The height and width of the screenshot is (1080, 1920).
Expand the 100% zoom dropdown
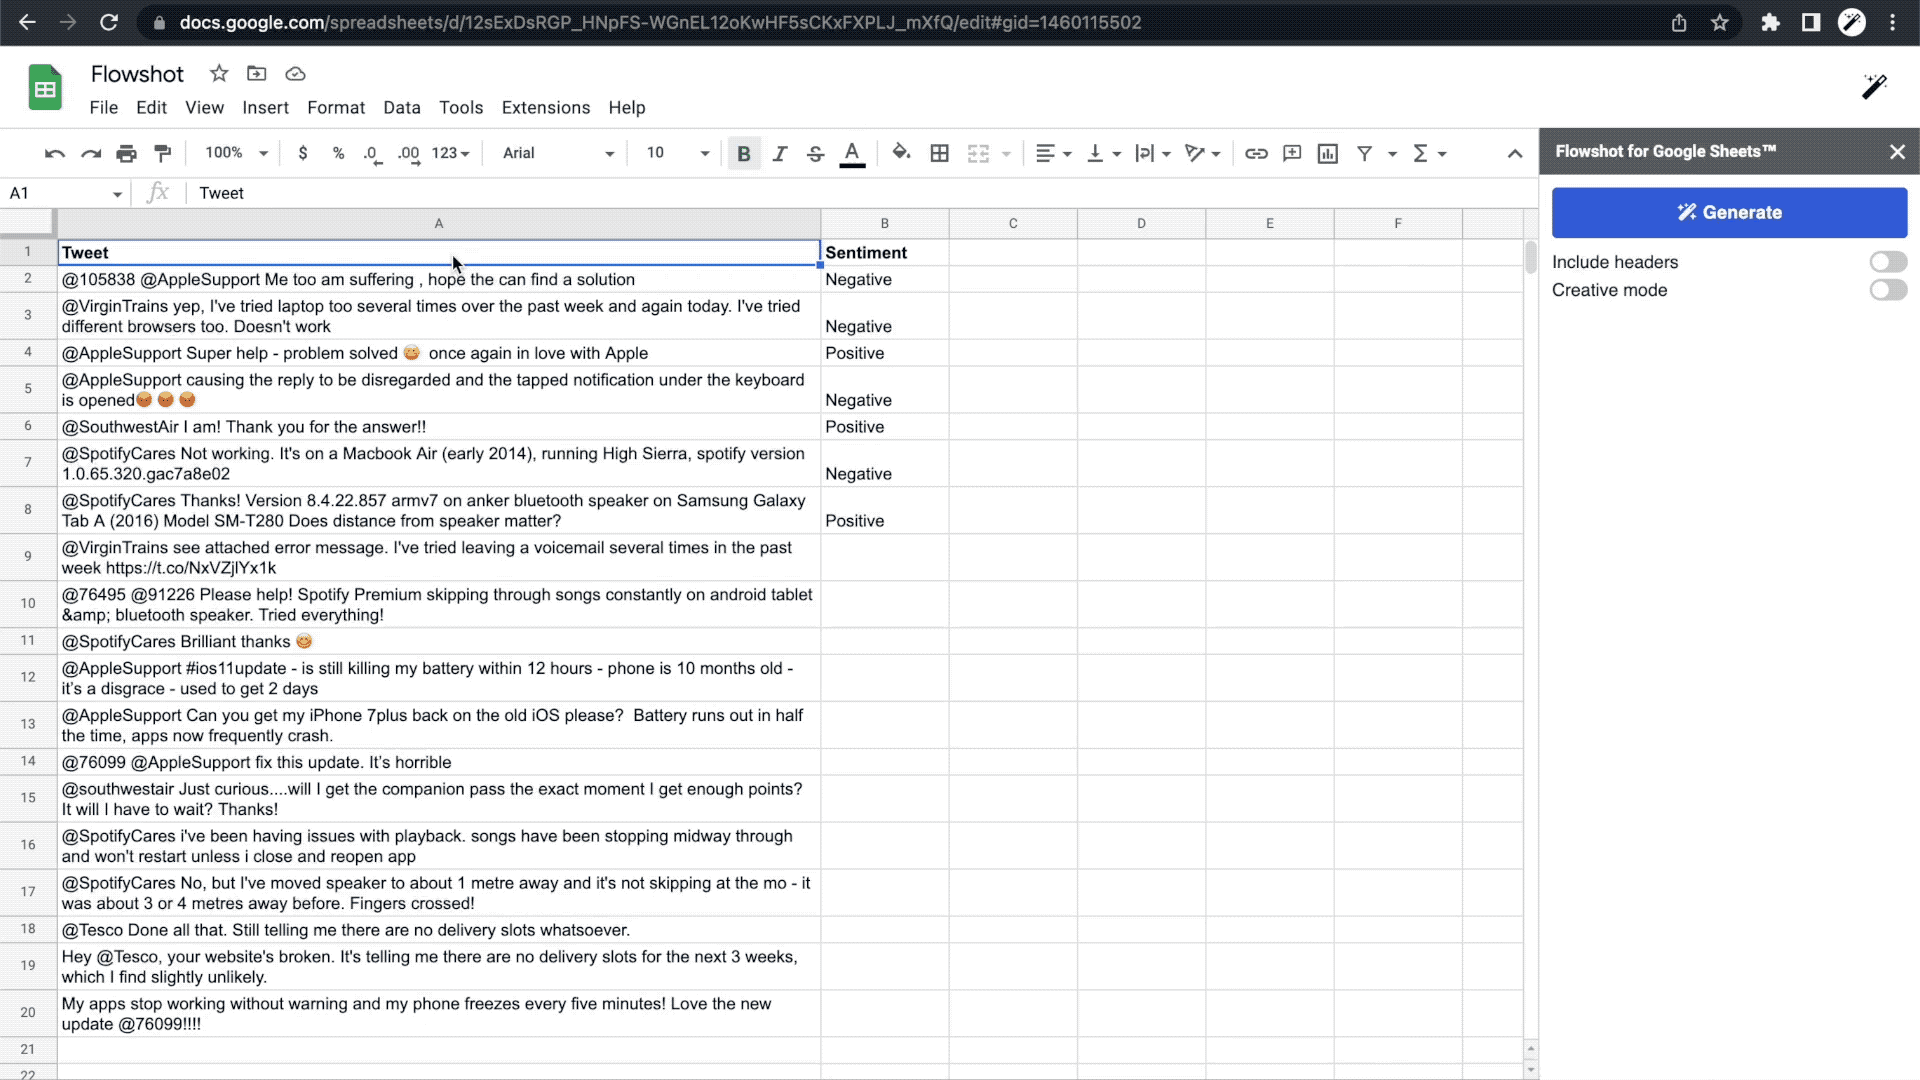coord(236,153)
